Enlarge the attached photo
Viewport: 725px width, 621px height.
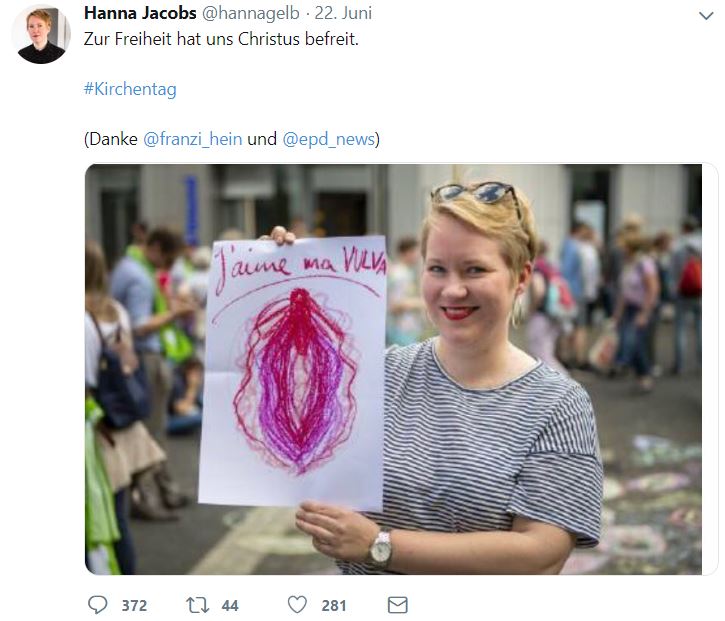(393, 369)
